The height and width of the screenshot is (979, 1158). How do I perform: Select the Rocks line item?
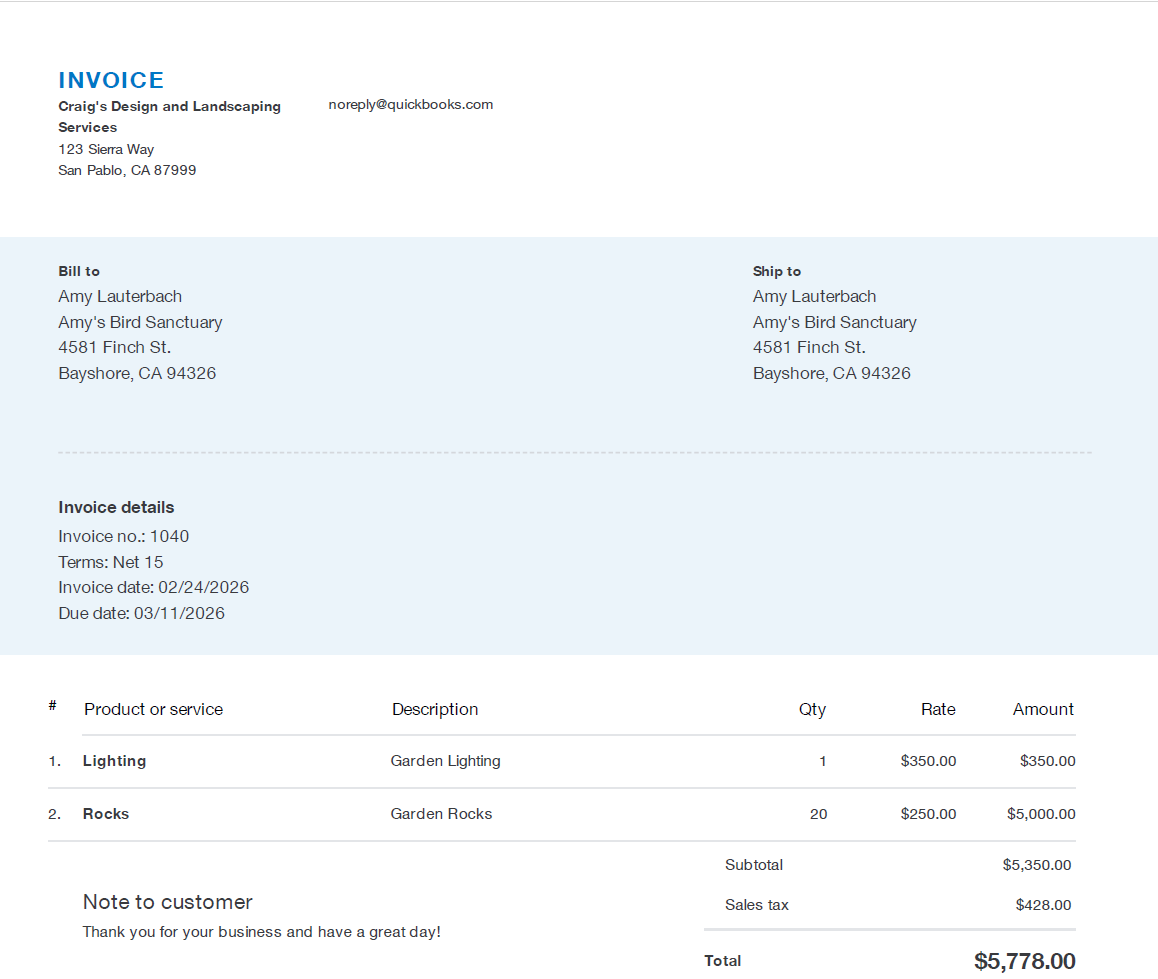[x=106, y=814]
